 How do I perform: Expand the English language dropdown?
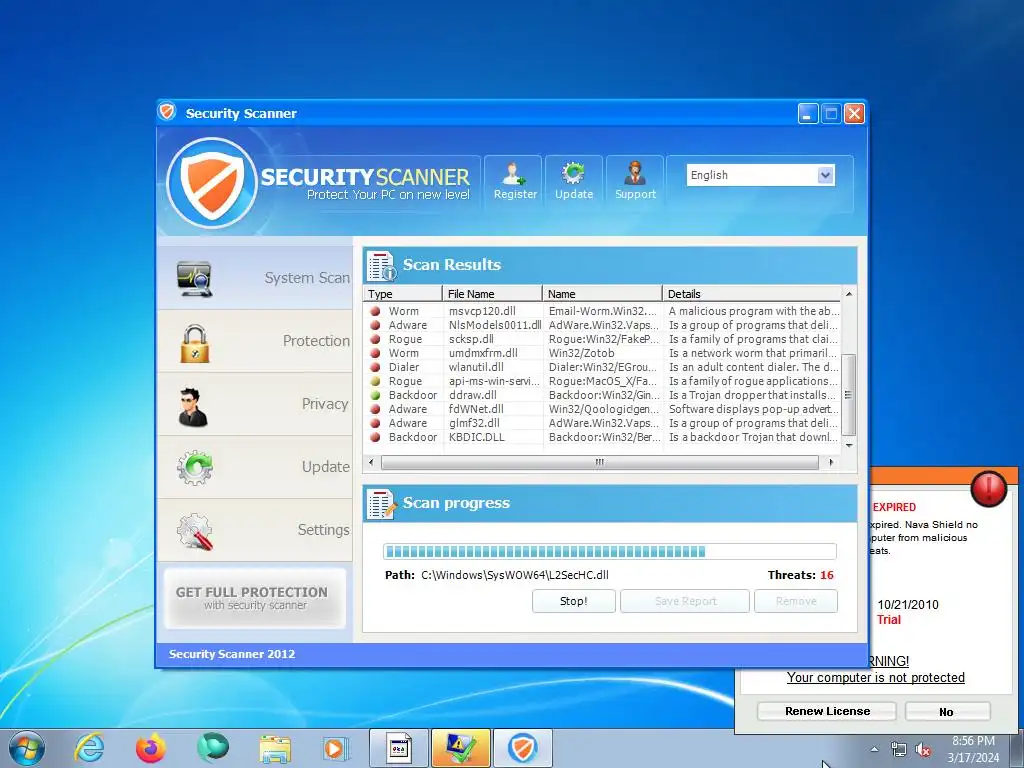(825, 175)
